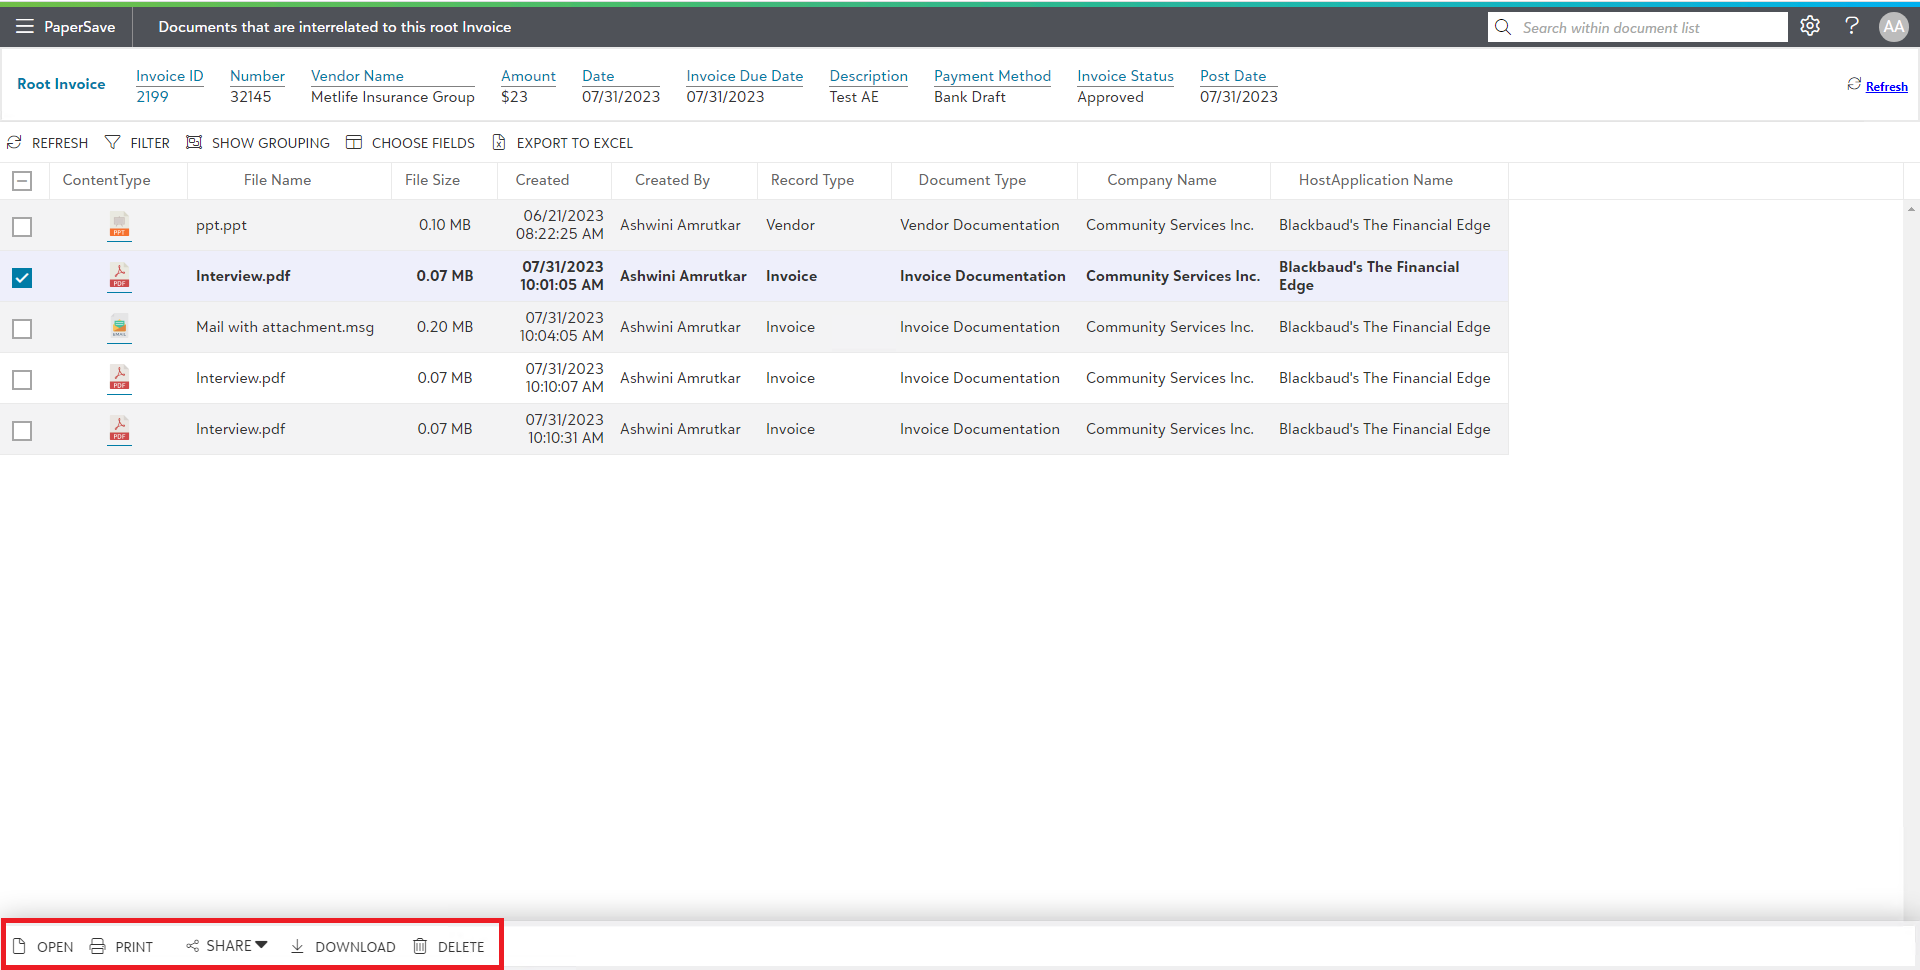Open the AA user avatar menu
The height and width of the screenshot is (970, 1920).
(x=1893, y=27)
